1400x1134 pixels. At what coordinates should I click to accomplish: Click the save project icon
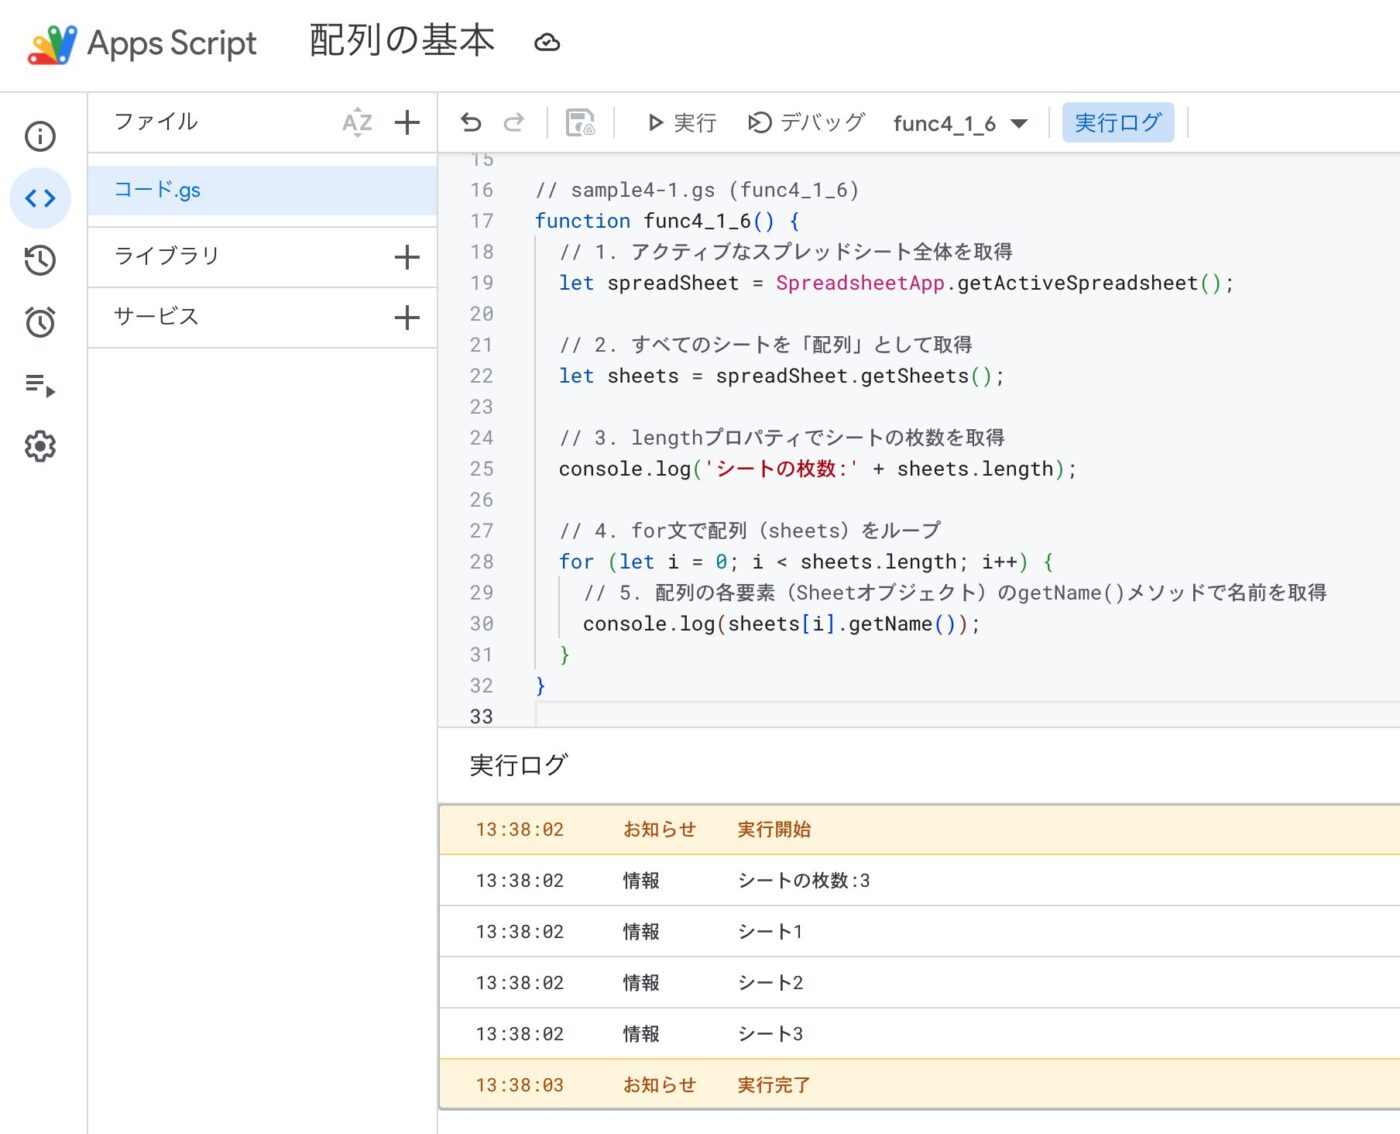click(580, 123)
